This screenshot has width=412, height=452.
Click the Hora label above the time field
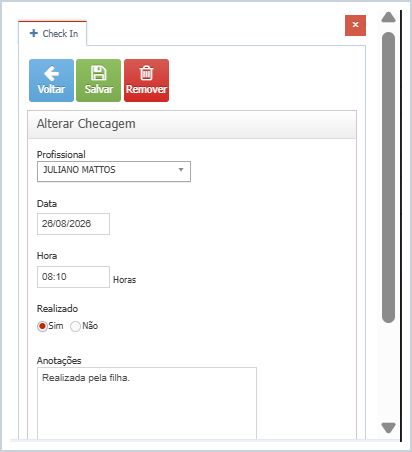(47, 256)
